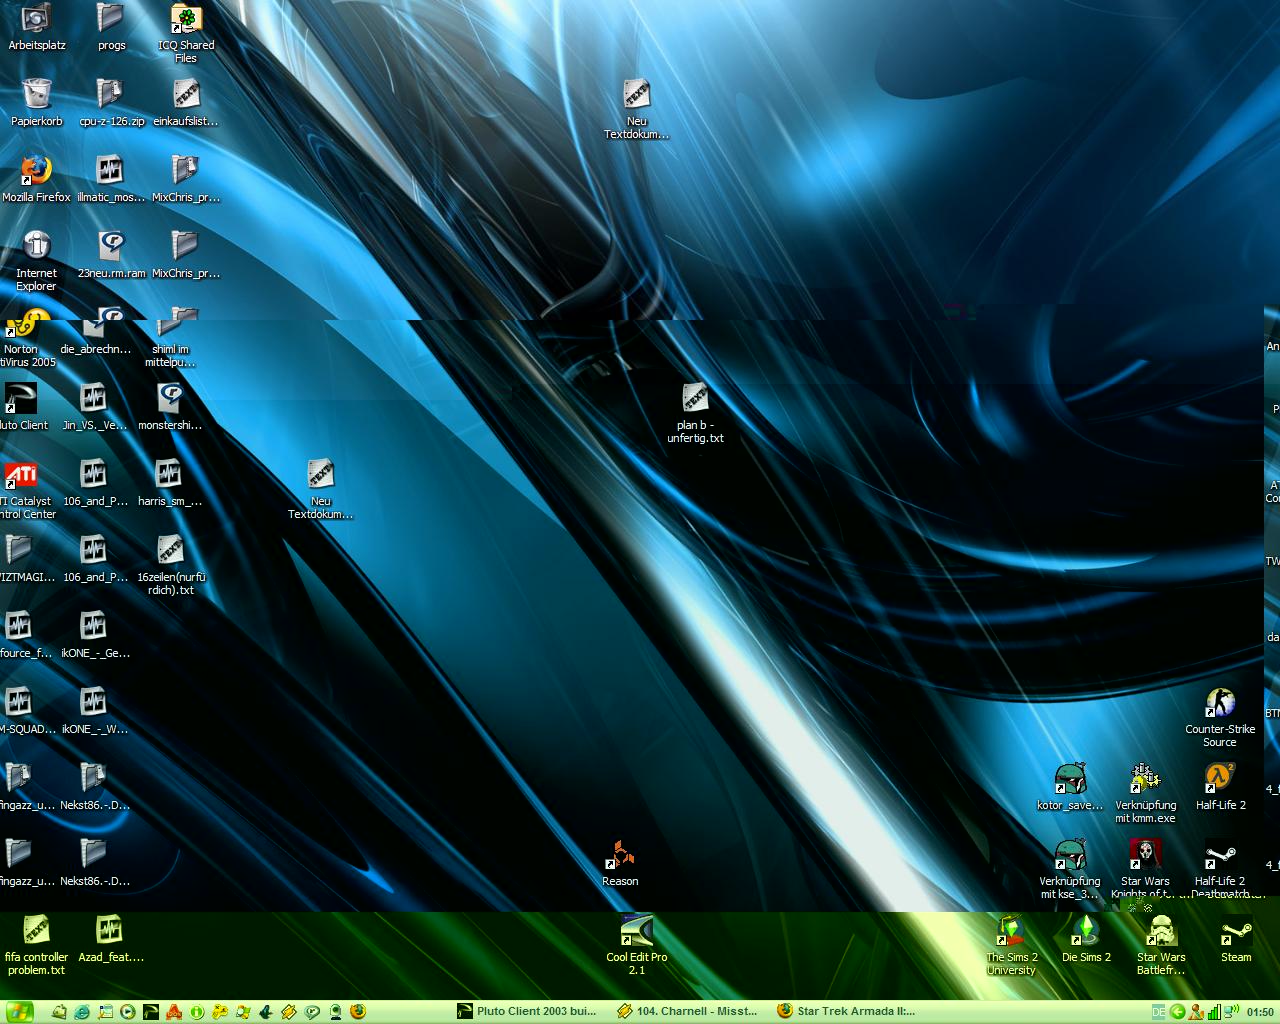Viewport: 1280px width, 1024px height.
Task: Open the ICQ Shared Files folder
Action: (x=186, y=19)
